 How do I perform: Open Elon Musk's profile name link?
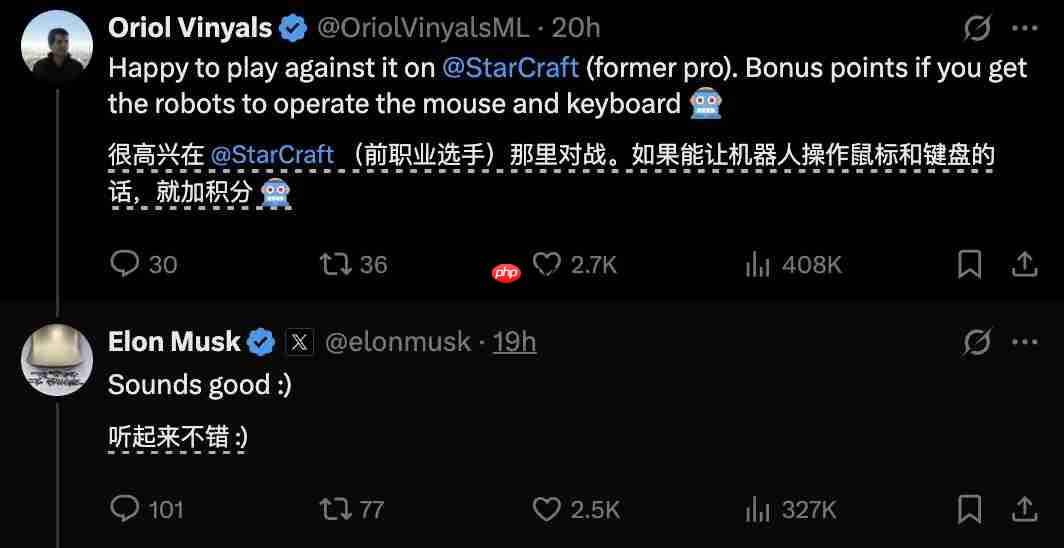[174, 342]
